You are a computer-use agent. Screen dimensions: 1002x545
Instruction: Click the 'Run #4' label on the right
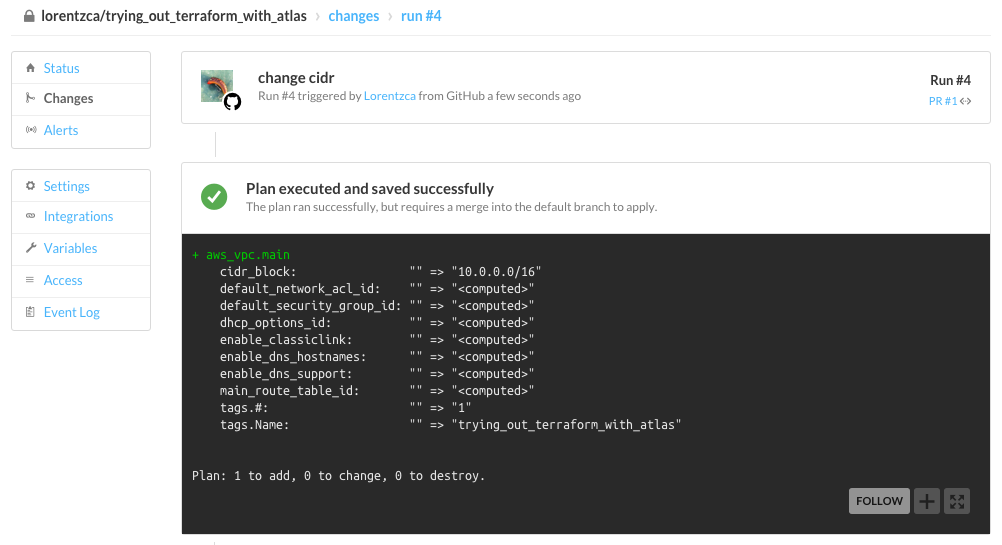(x=950, y=81)
